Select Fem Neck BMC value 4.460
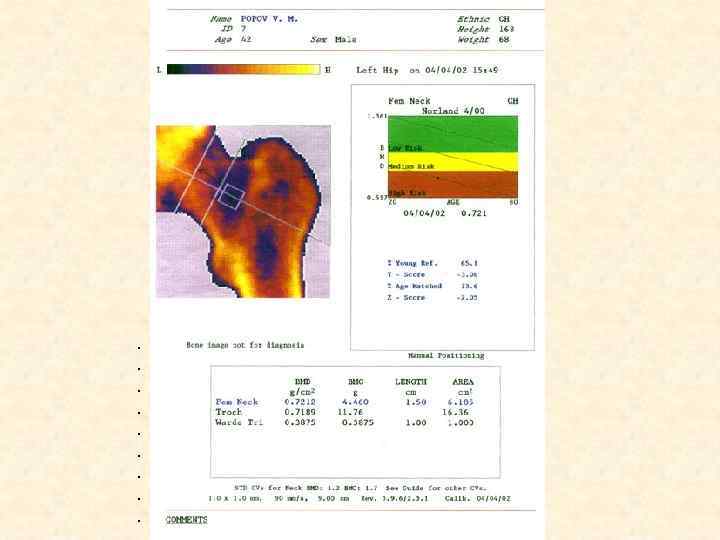720x540 pixels. click(355, 402)
